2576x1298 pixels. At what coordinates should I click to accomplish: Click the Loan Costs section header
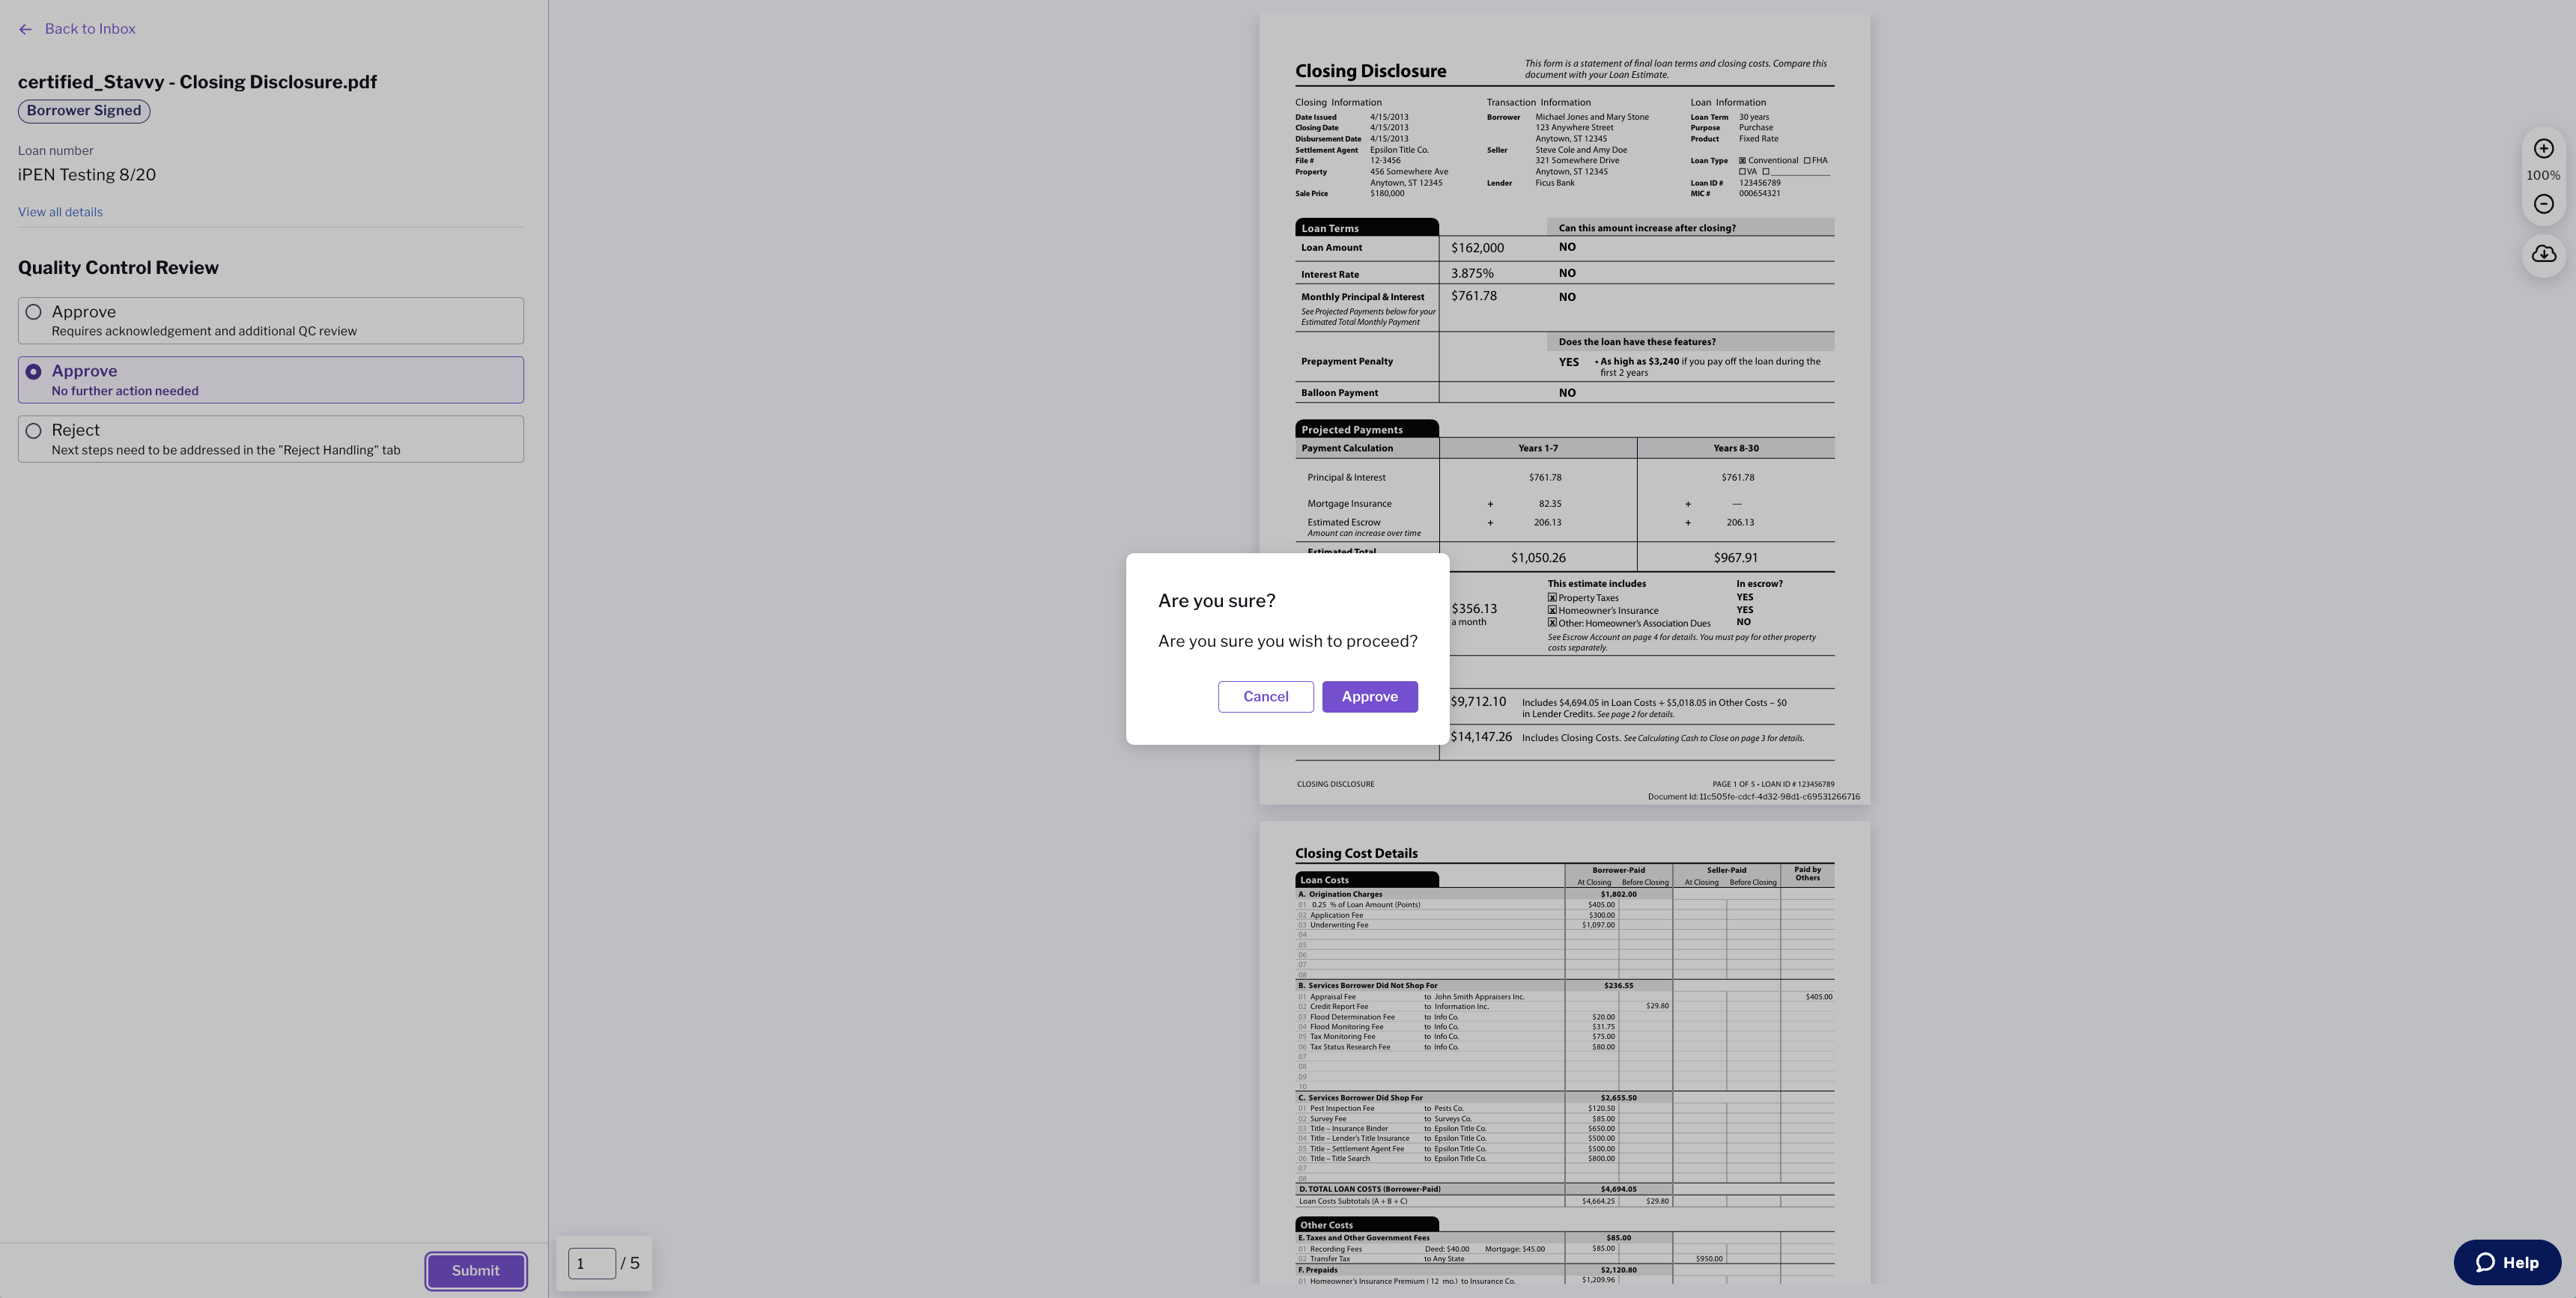[x=1366, y=880]
